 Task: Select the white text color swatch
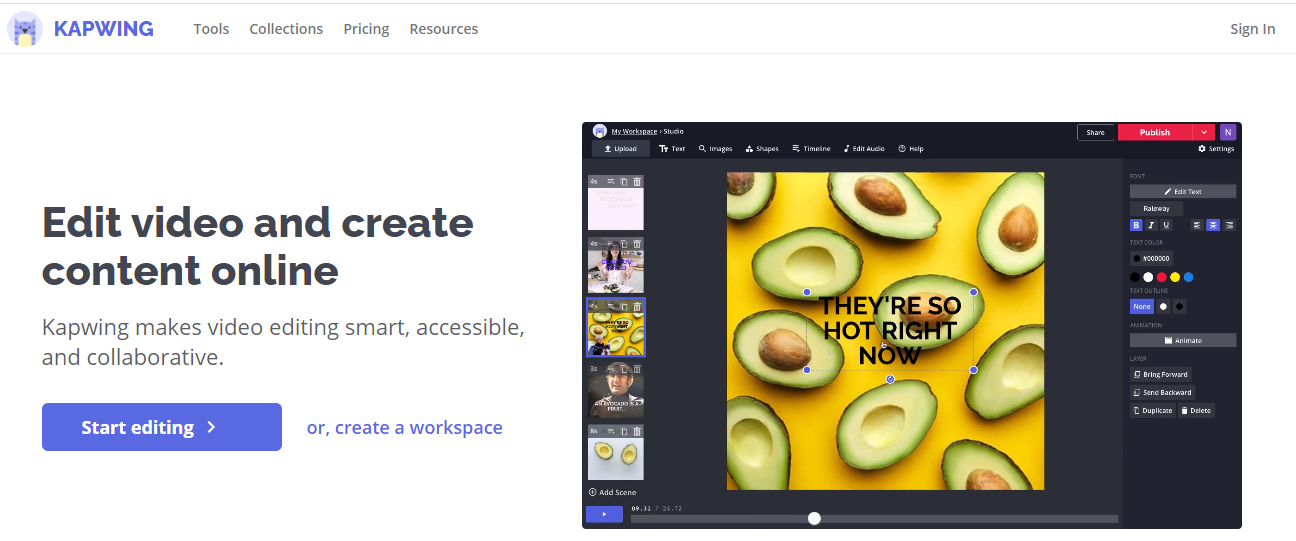[x=1148, y=277]
